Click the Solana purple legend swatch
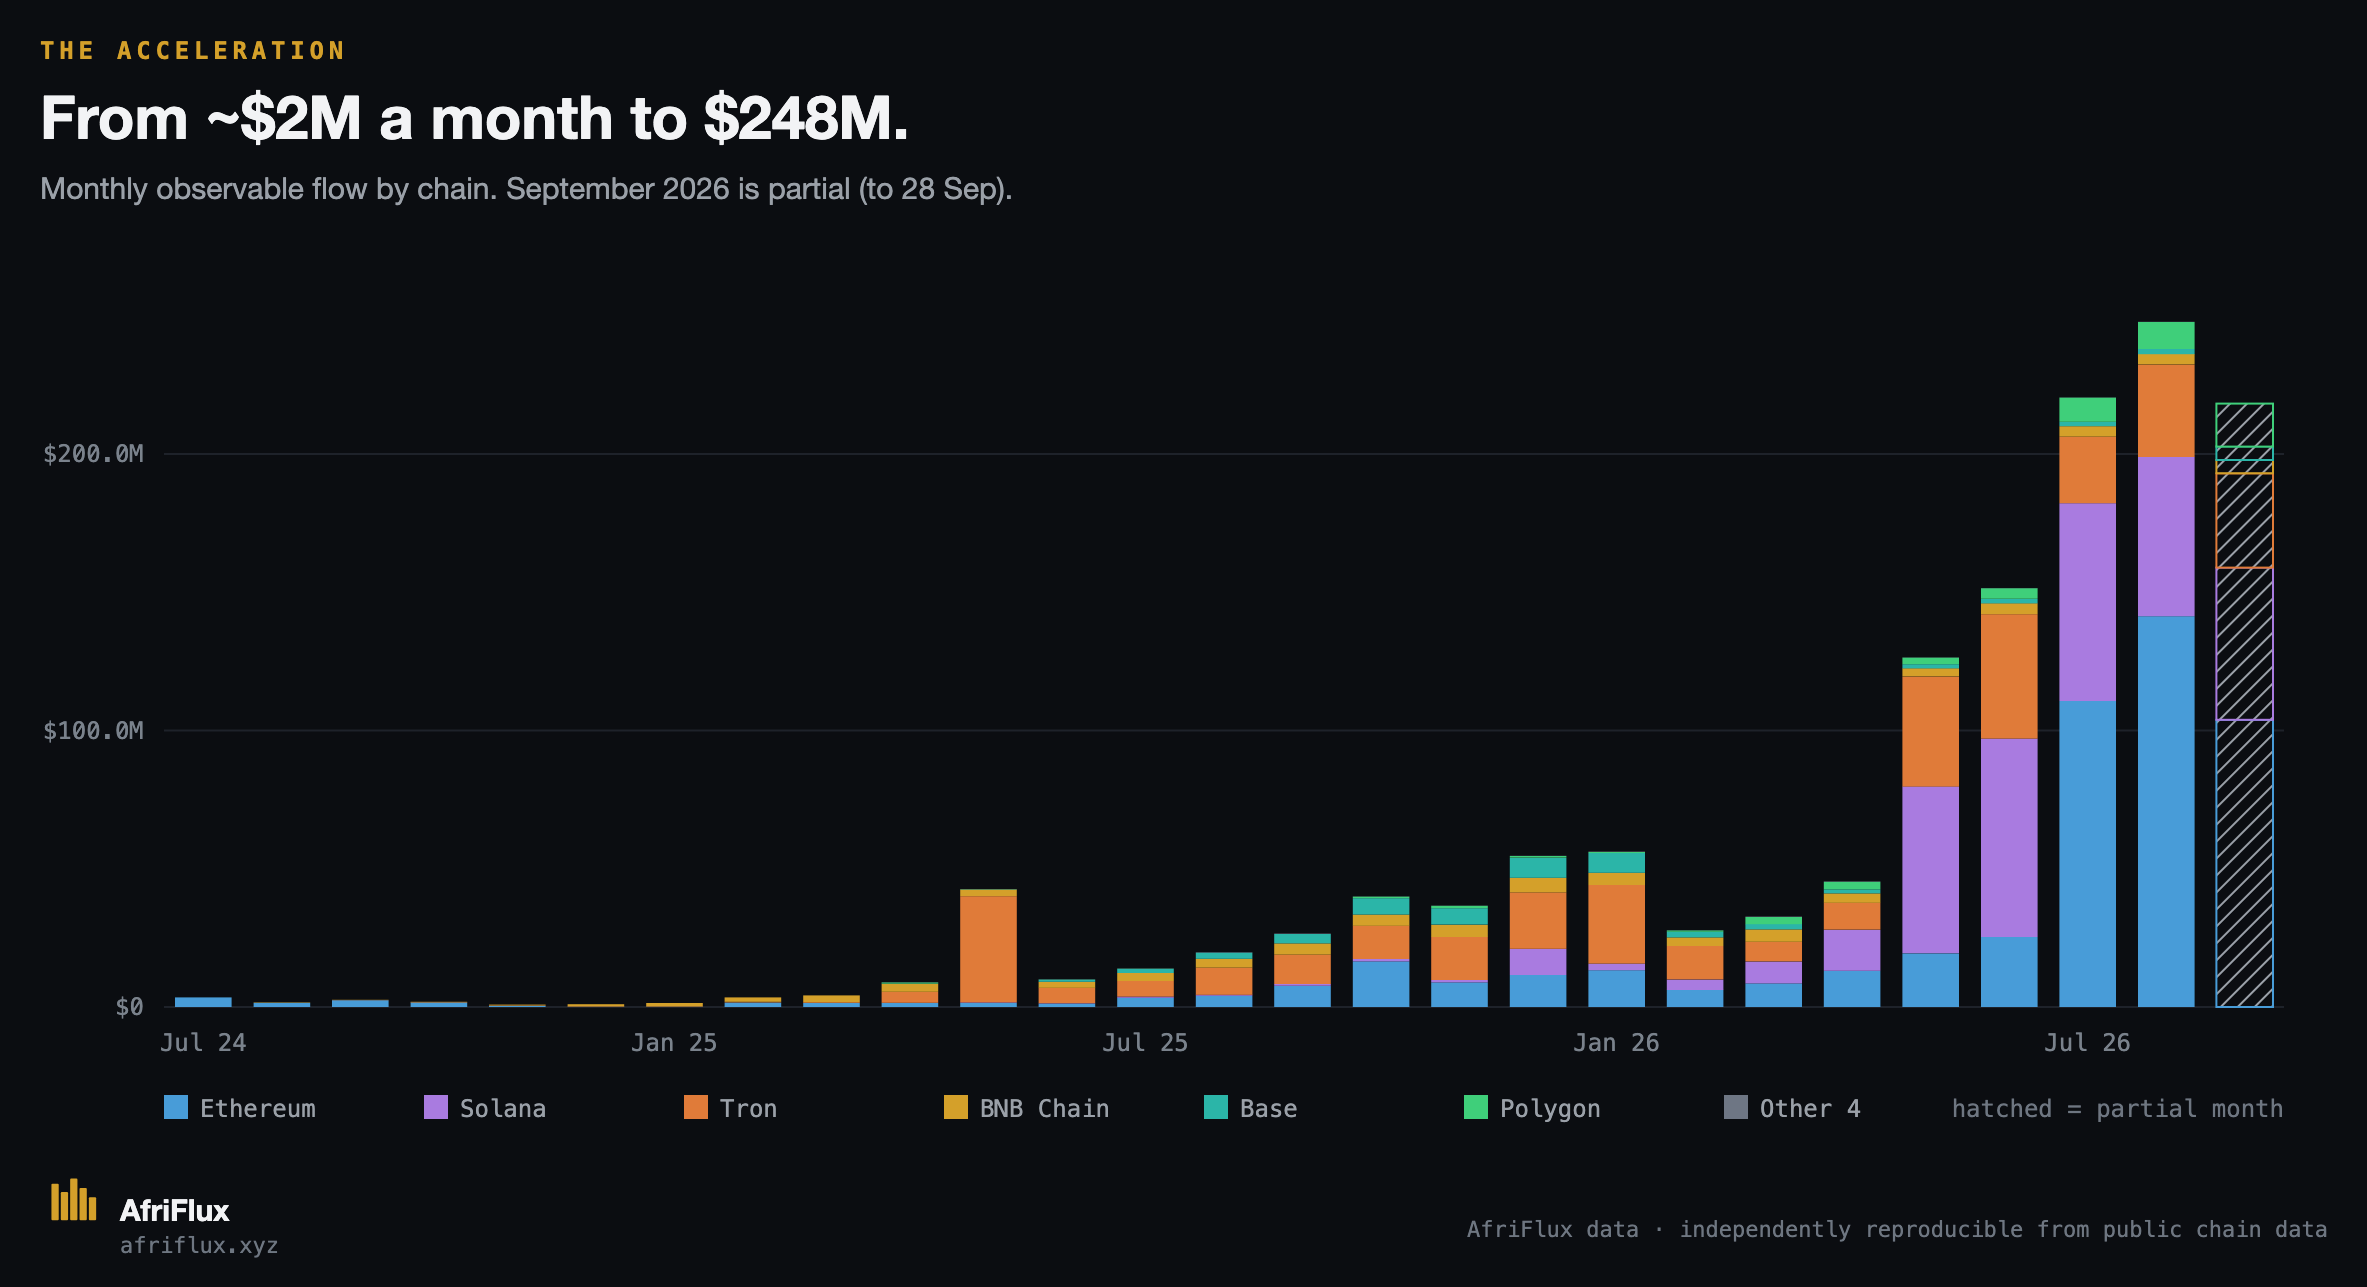2367x1287 pixels. click(436, 1107)
